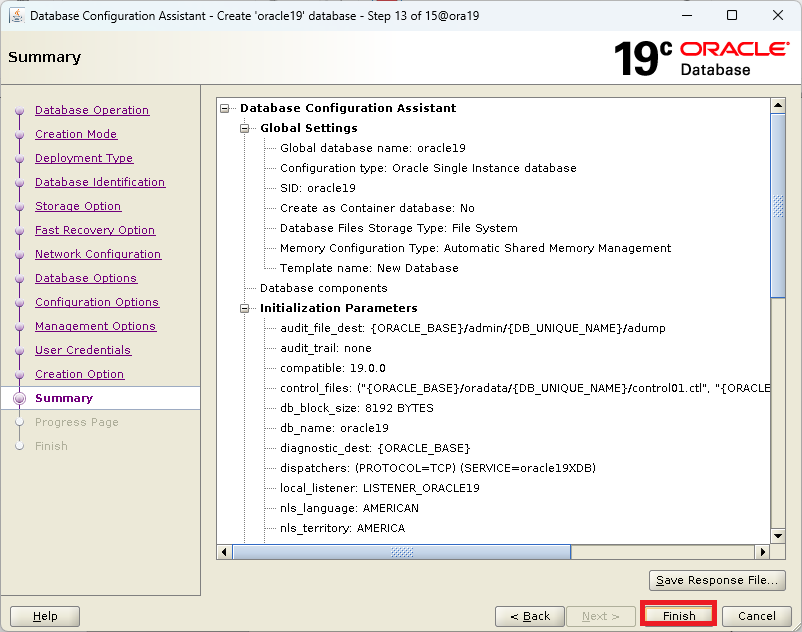Select the 'SID: oracle19' row

318,188
